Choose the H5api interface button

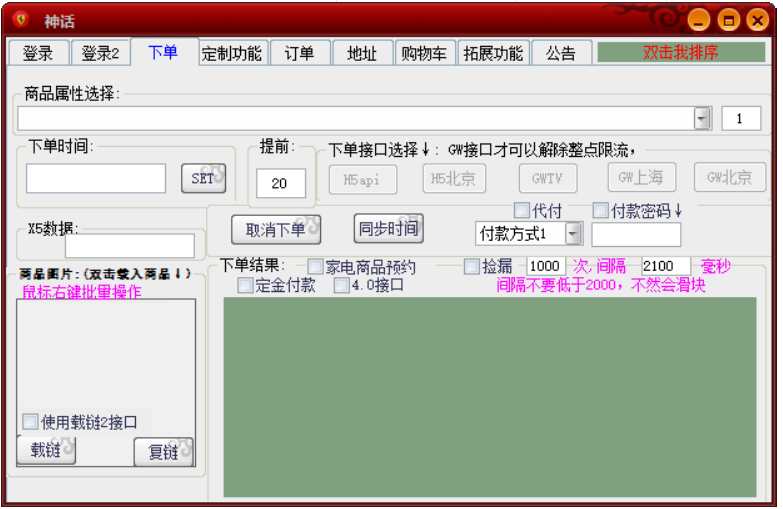(362, 180)
